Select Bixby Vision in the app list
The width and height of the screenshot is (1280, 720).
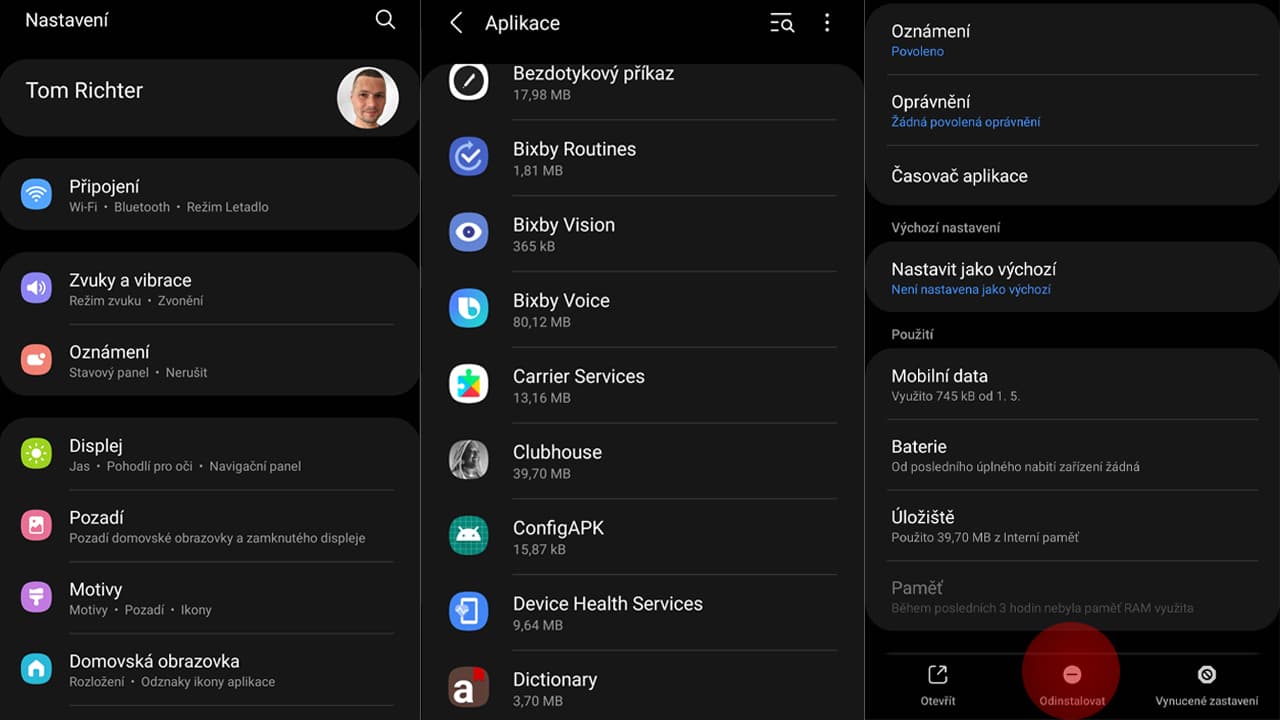point(642,234)
